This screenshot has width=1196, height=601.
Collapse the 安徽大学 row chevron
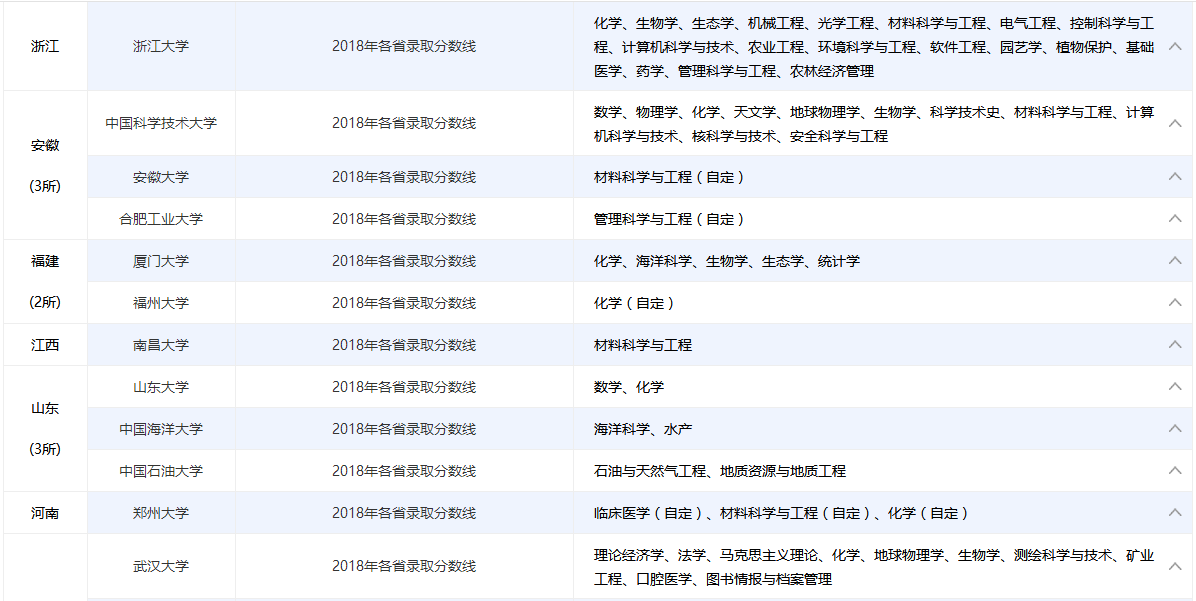[1175, 176]
